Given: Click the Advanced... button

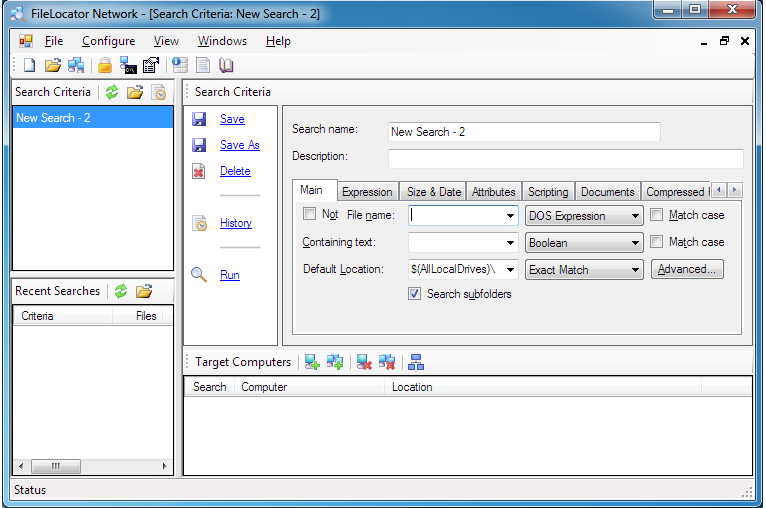Looking at the screenshot, I should coord(687,269).
